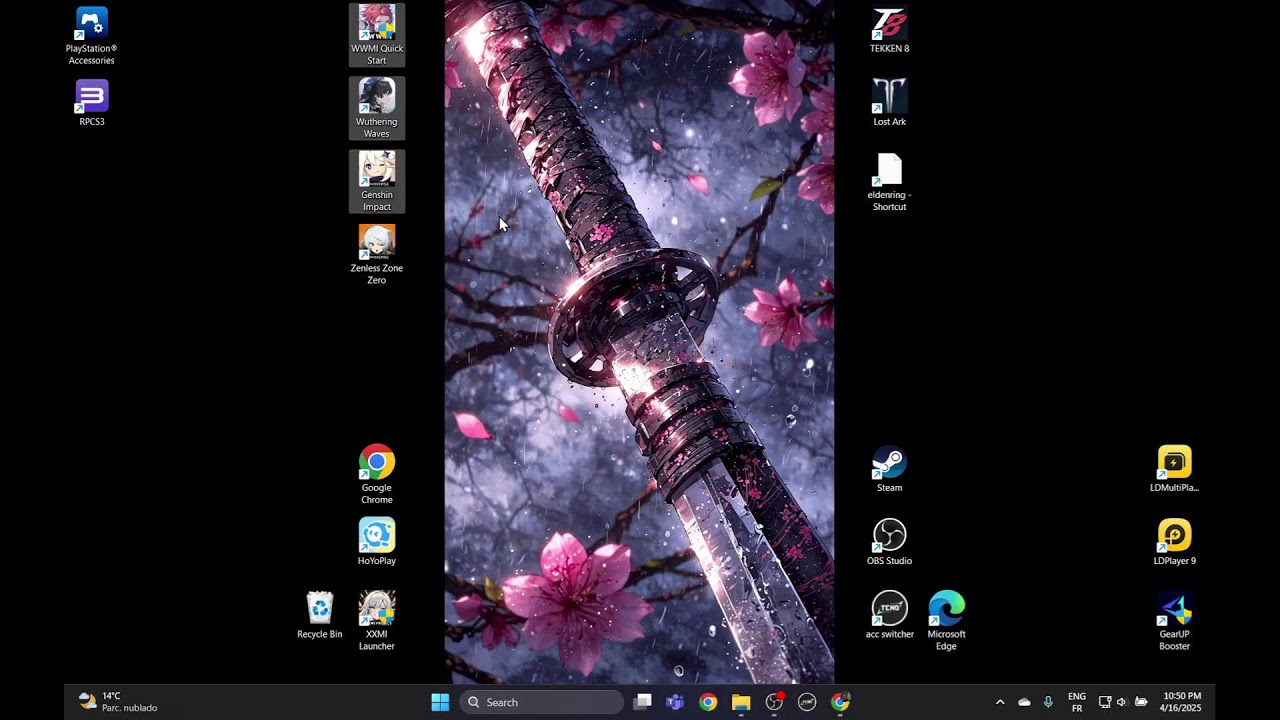Switch to OBS Studio taskbar icon
Screen dimensions: 1280x720
pyautogui.click(x=774, y=702)
